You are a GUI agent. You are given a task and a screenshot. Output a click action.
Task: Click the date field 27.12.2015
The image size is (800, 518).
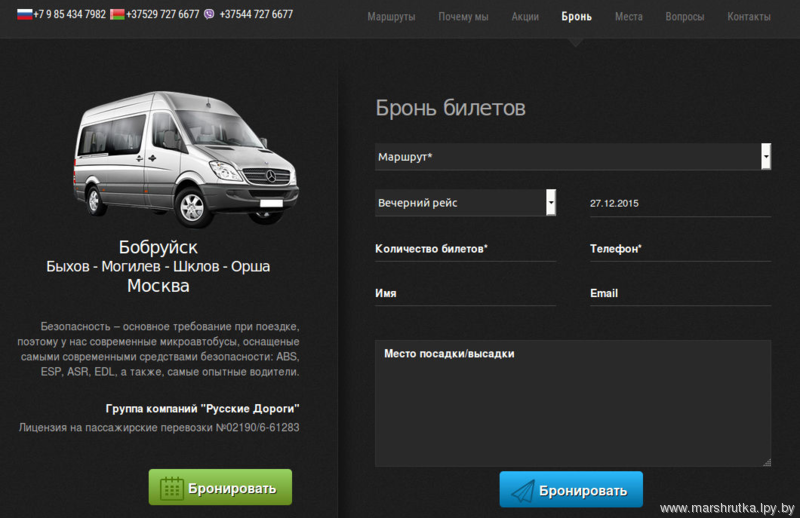[x=680, y=203]
